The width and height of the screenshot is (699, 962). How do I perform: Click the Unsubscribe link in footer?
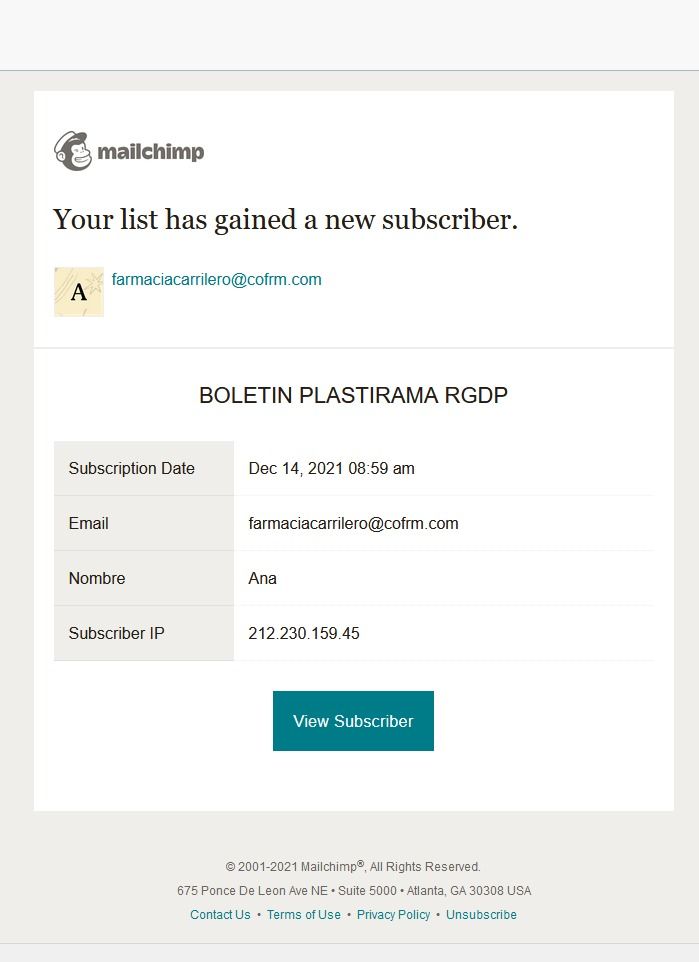tap(481, 915)
